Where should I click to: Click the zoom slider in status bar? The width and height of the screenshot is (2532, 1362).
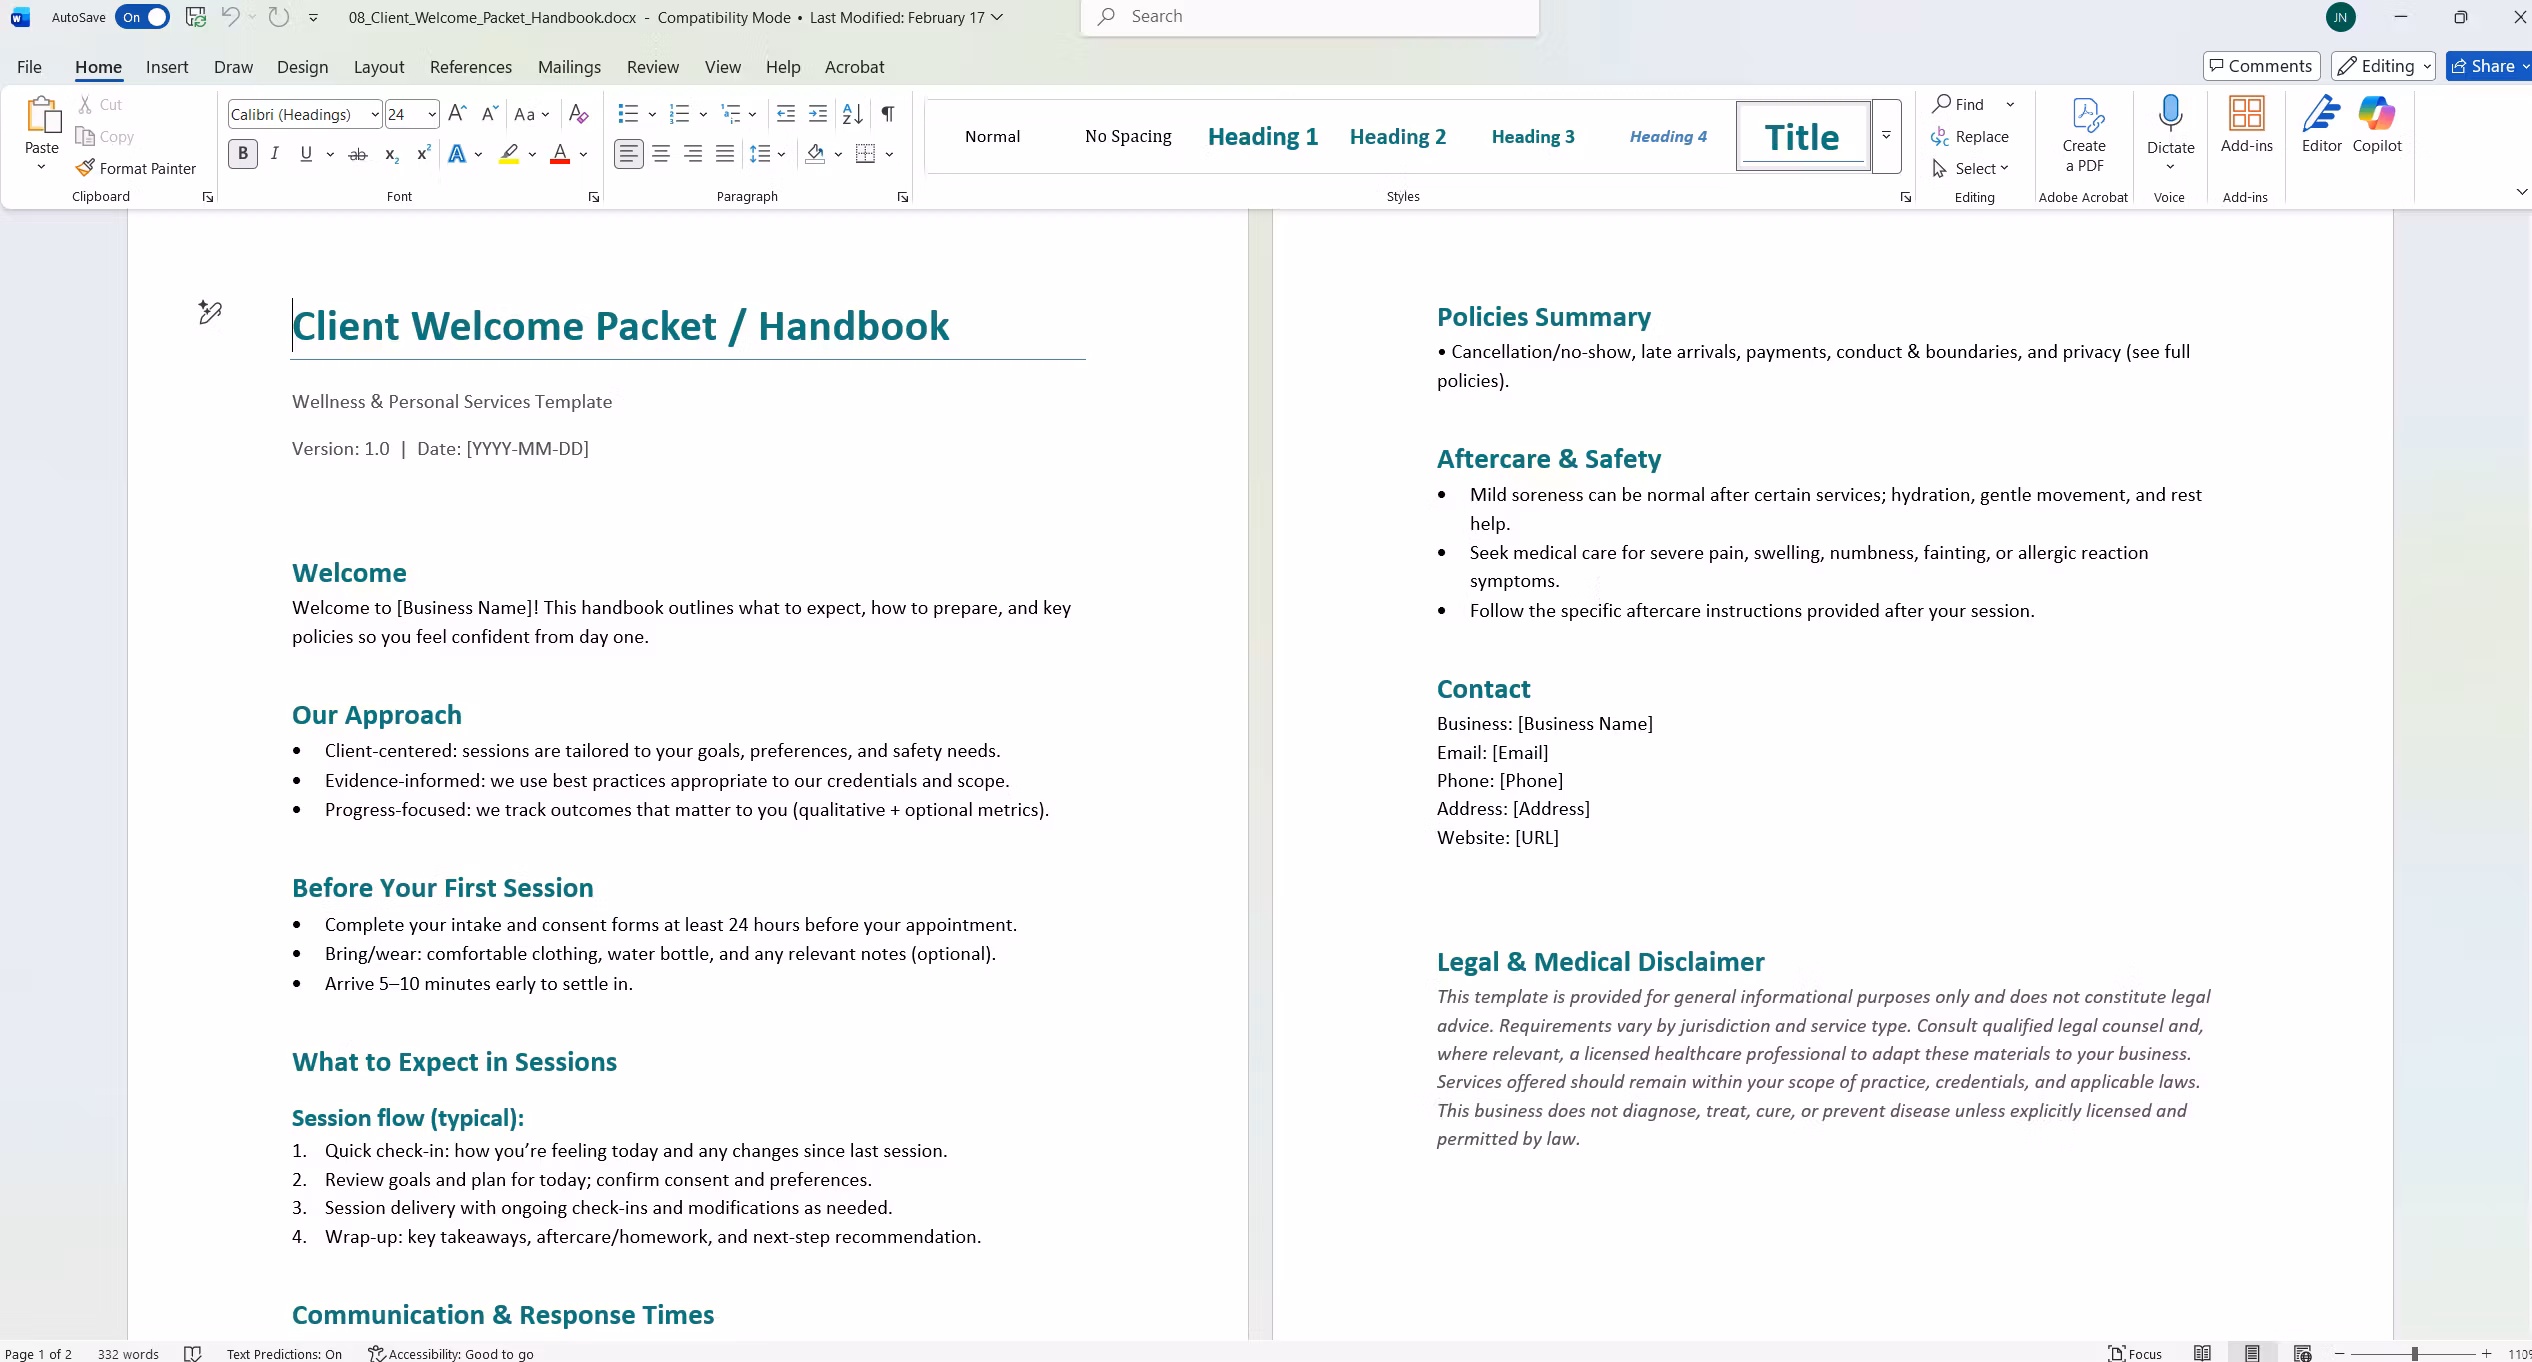[x=2413, y=1354]
